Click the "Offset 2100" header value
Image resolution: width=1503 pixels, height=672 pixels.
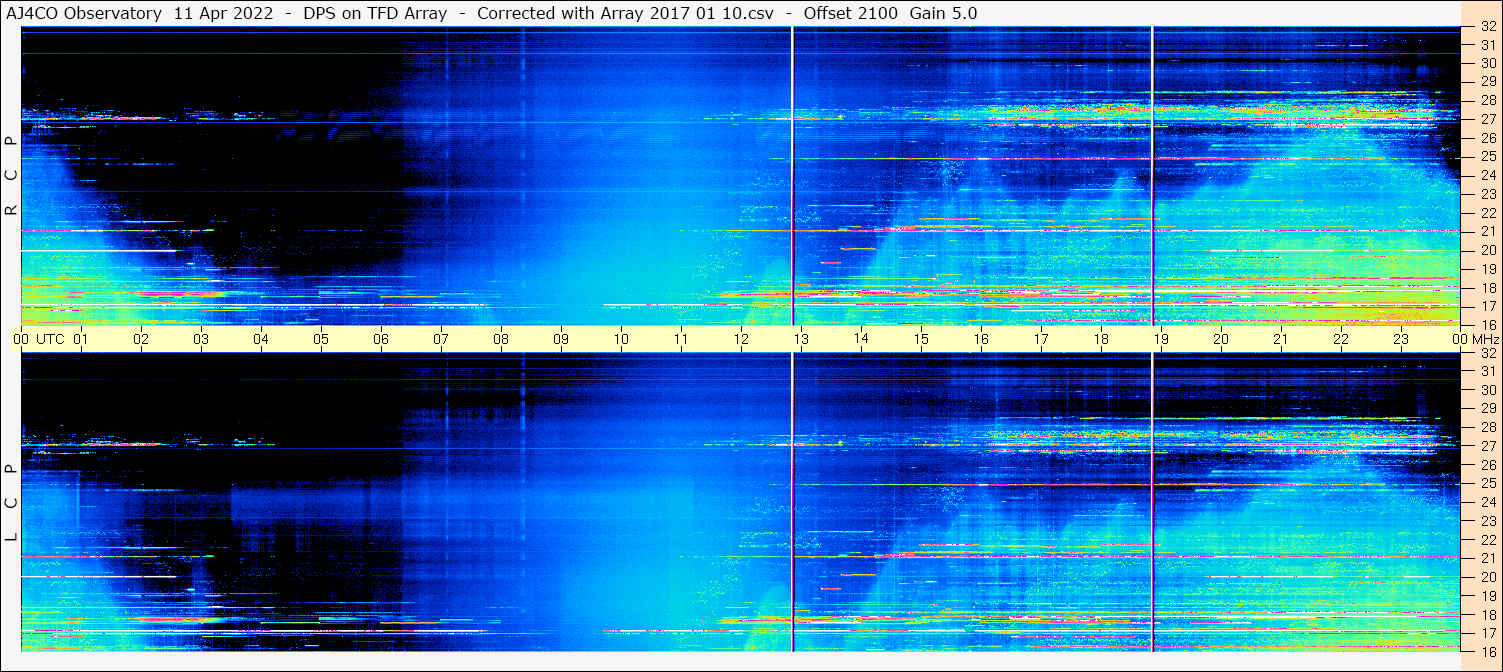[x=851, y=14]
